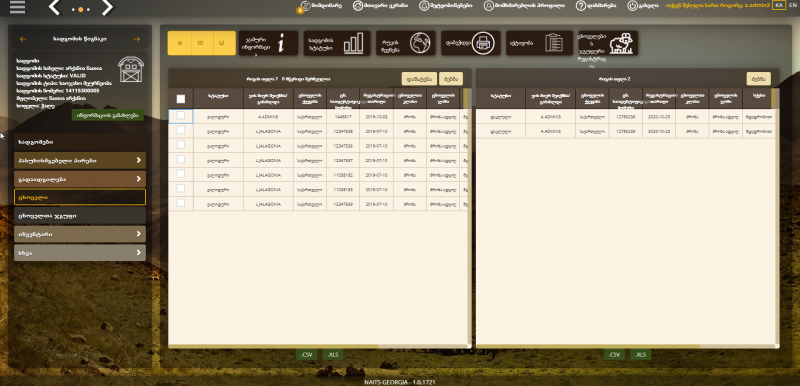The width and height of the screenshot is (800, 386).
Task: Check the row with ID 12347539
Action: pos(181,203)
